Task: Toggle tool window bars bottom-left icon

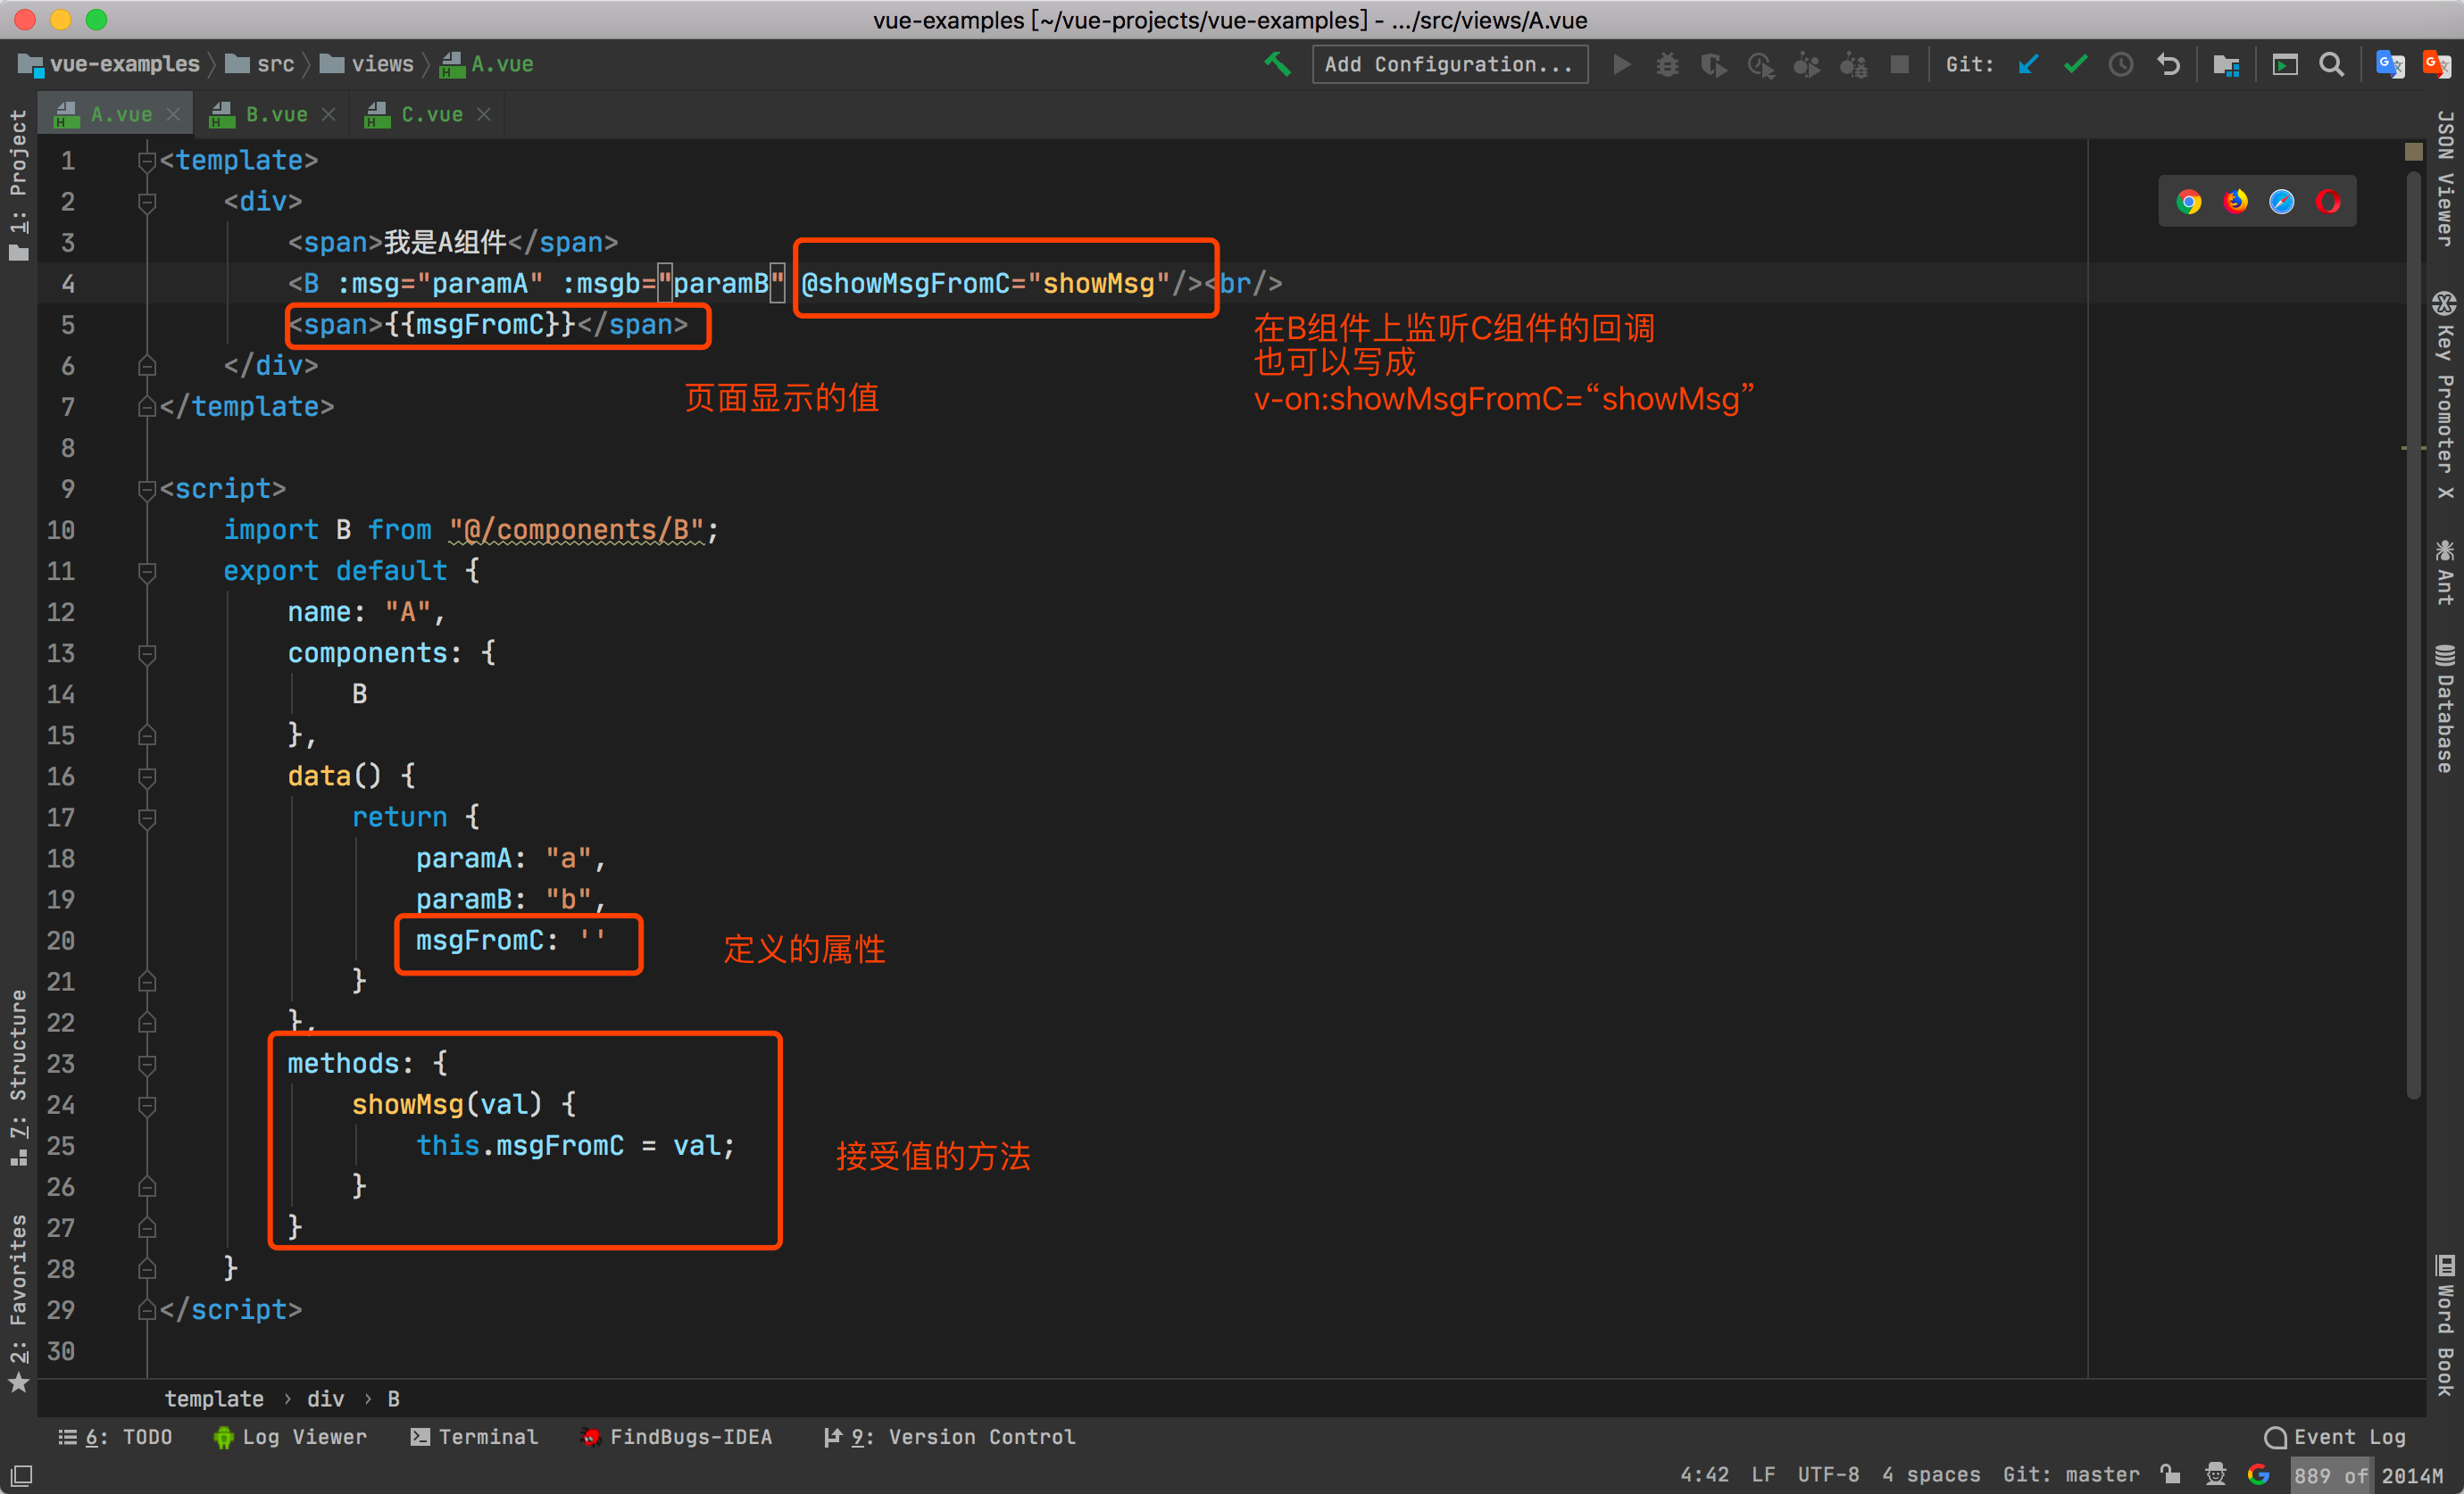Action: pyautogui.click(x=21, y=1475)
